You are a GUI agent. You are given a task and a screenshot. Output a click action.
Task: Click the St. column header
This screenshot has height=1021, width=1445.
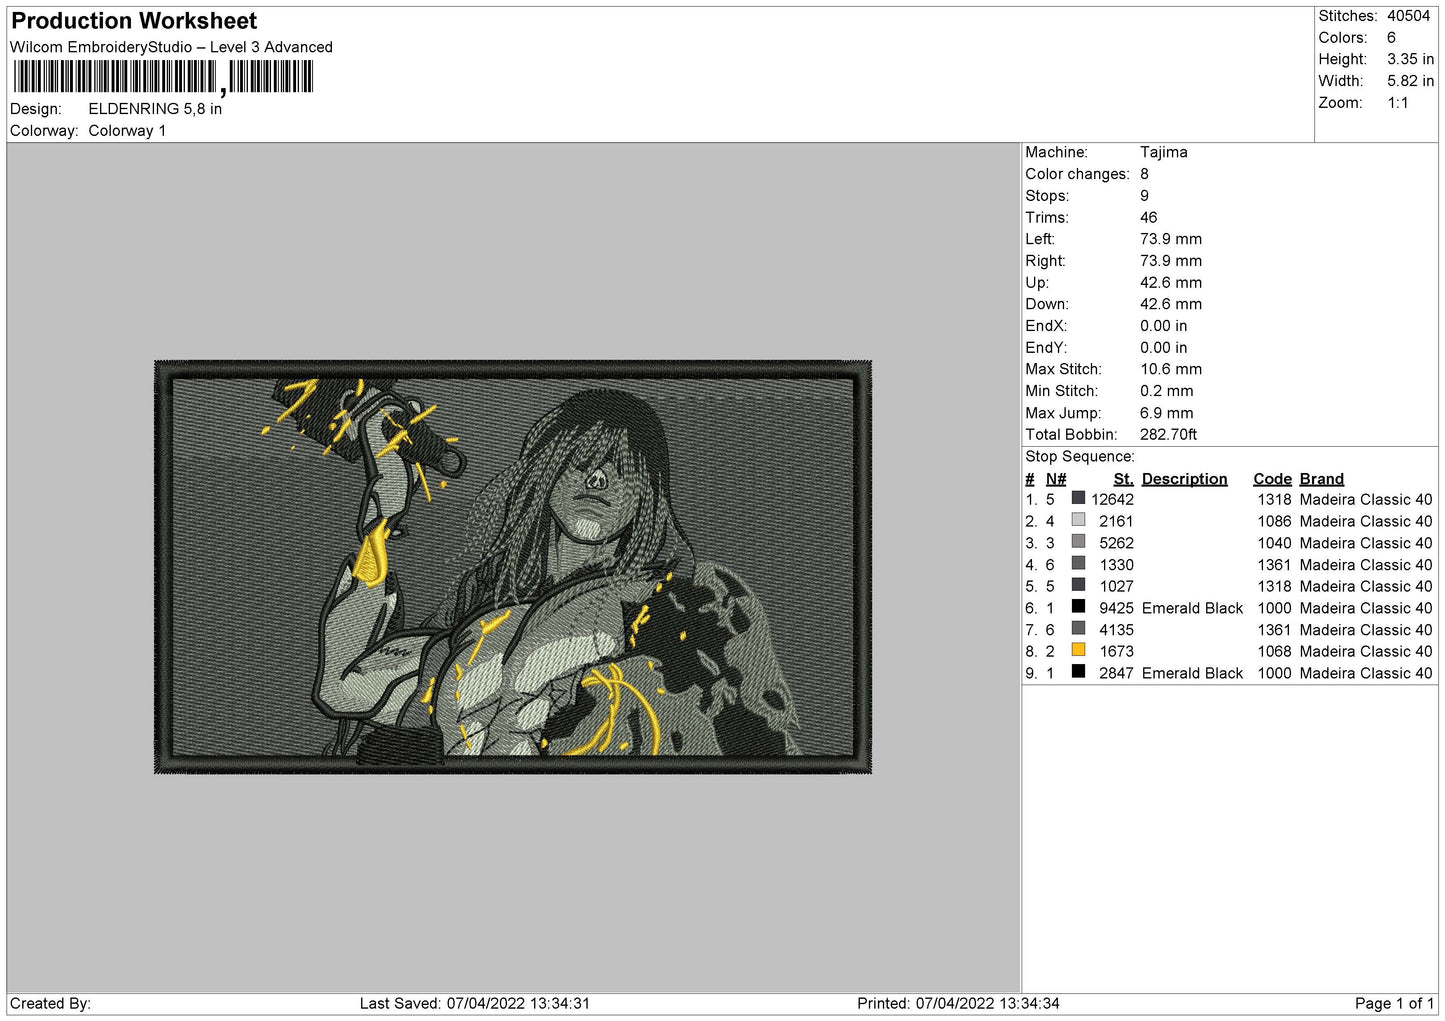pos(1123,479)
